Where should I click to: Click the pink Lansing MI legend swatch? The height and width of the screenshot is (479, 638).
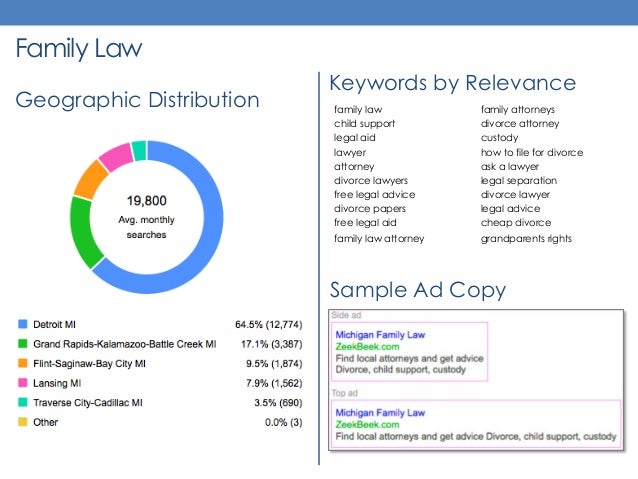23,383
